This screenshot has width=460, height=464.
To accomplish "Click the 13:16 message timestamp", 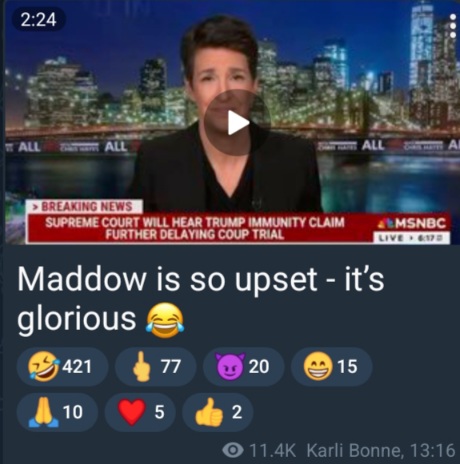I will pyautogui.click(x=433, y=450).
